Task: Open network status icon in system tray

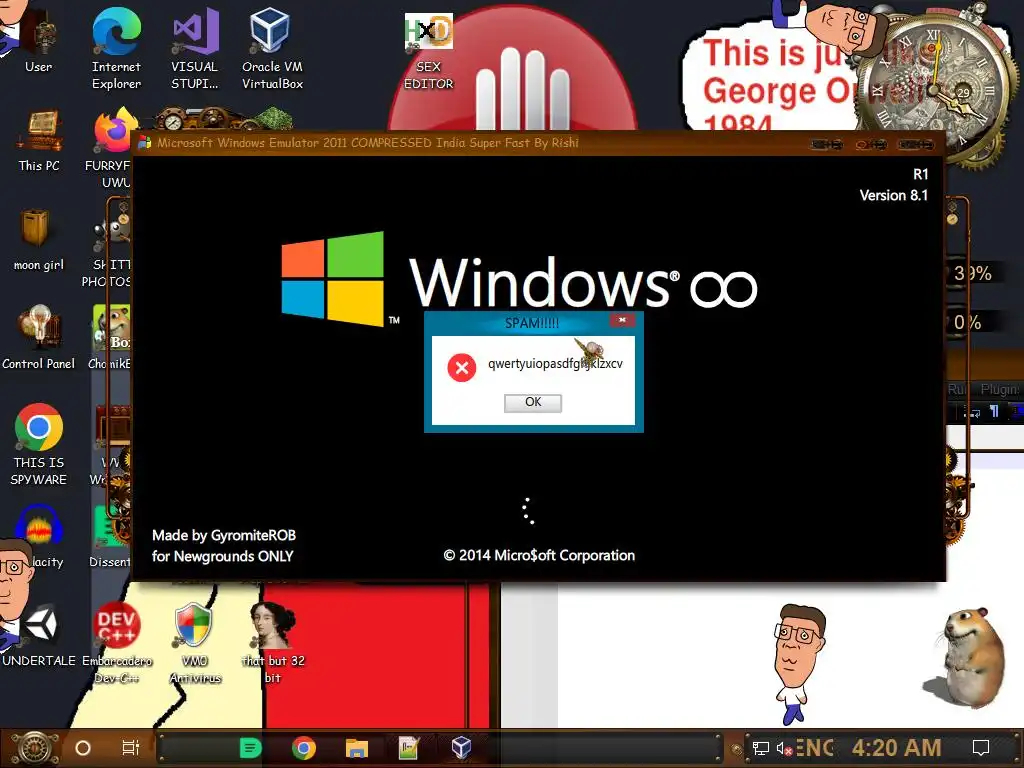Action: (x=760, y=748)
